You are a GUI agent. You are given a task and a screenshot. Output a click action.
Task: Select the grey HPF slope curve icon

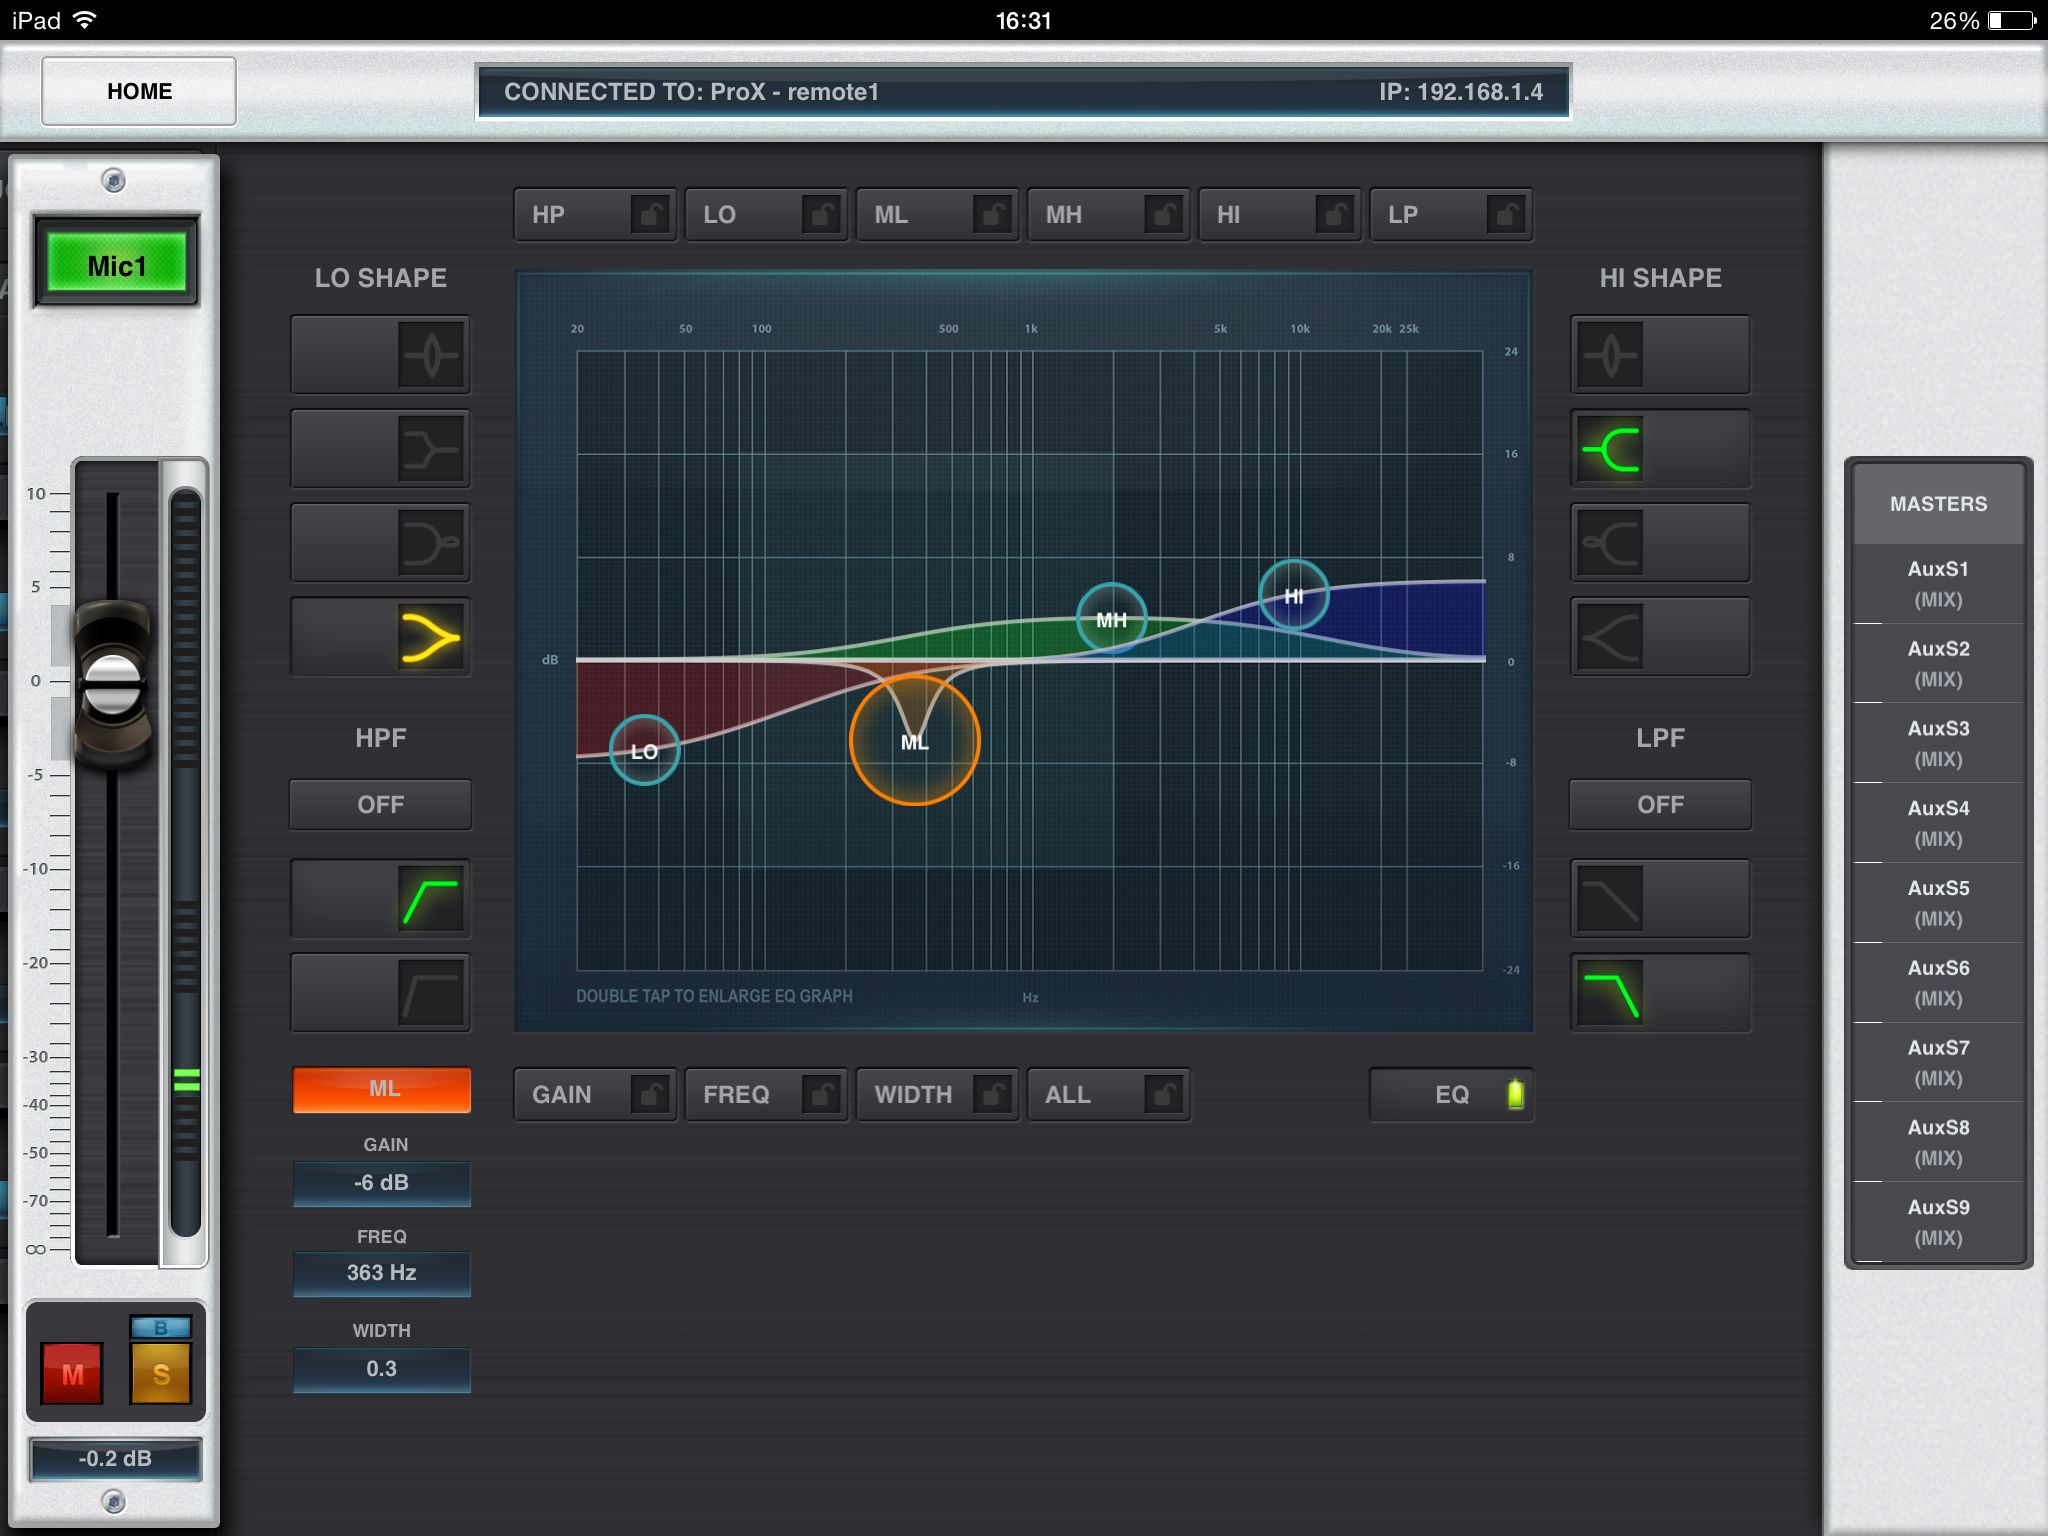click(431, 993)
